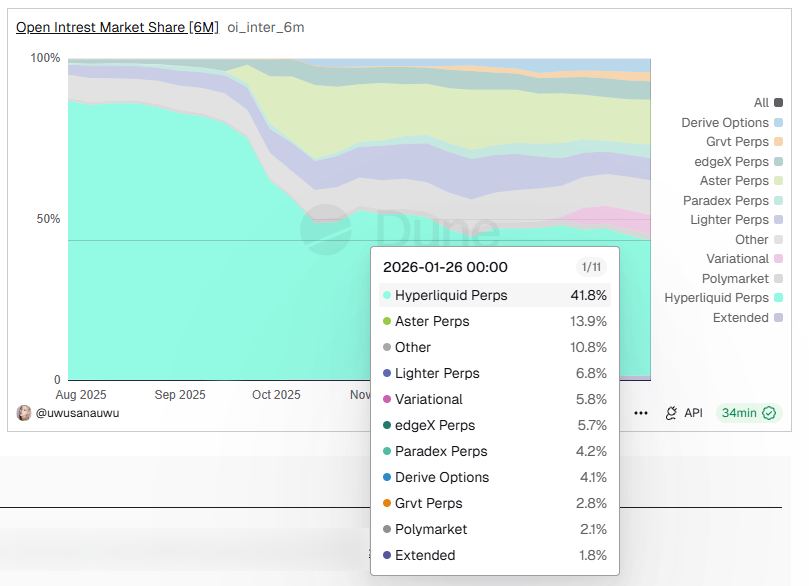Open the API button label
Screen dimensions: 809x586
693,413
